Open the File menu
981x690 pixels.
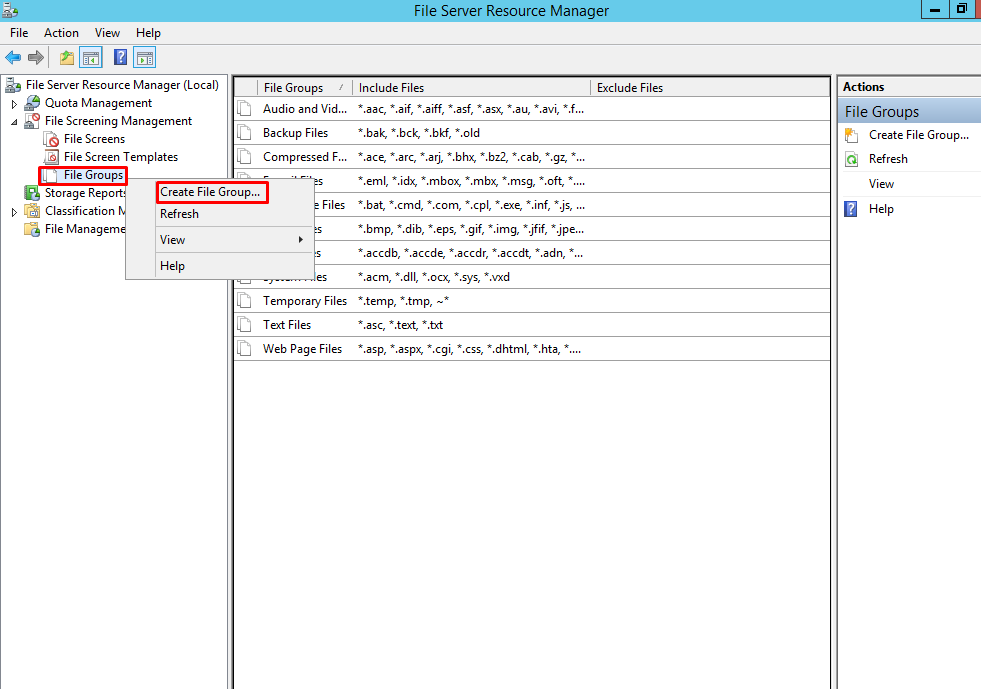(x=19, y=33)
